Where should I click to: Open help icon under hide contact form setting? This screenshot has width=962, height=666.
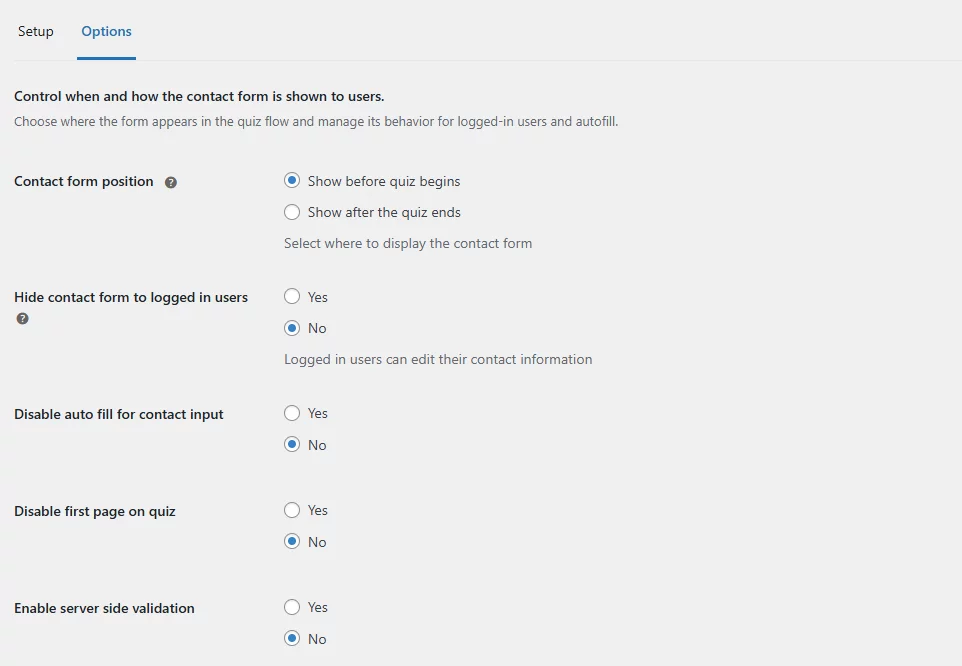[21, 318]
